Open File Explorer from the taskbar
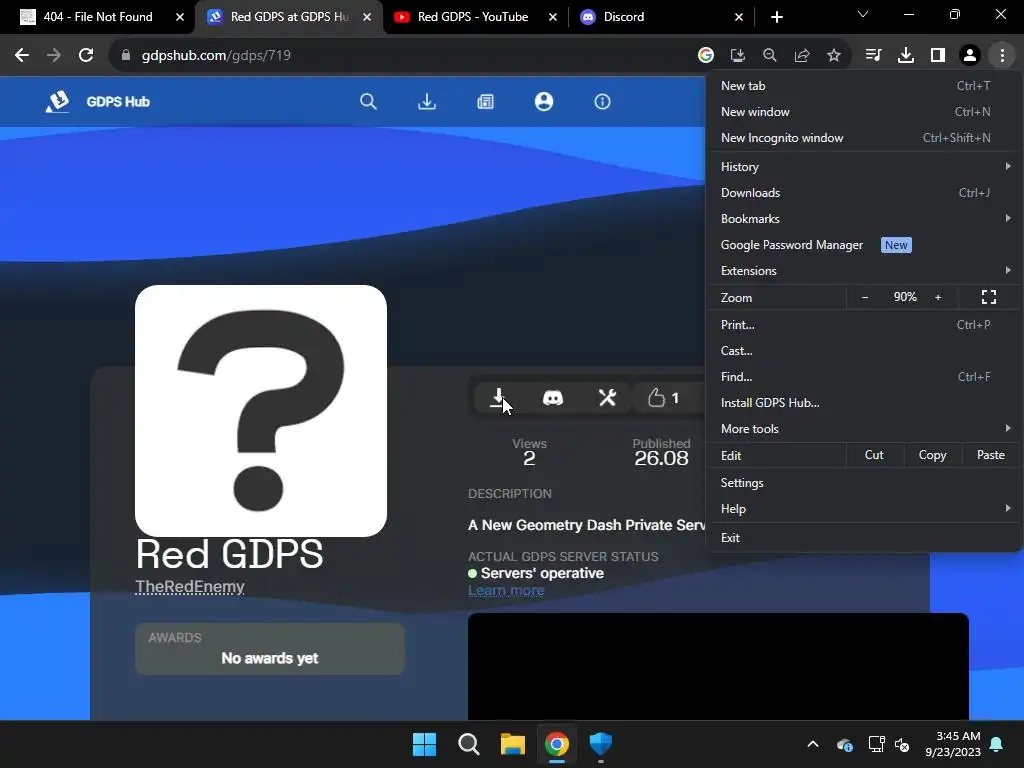1024x768 pixels. (513, 744)
